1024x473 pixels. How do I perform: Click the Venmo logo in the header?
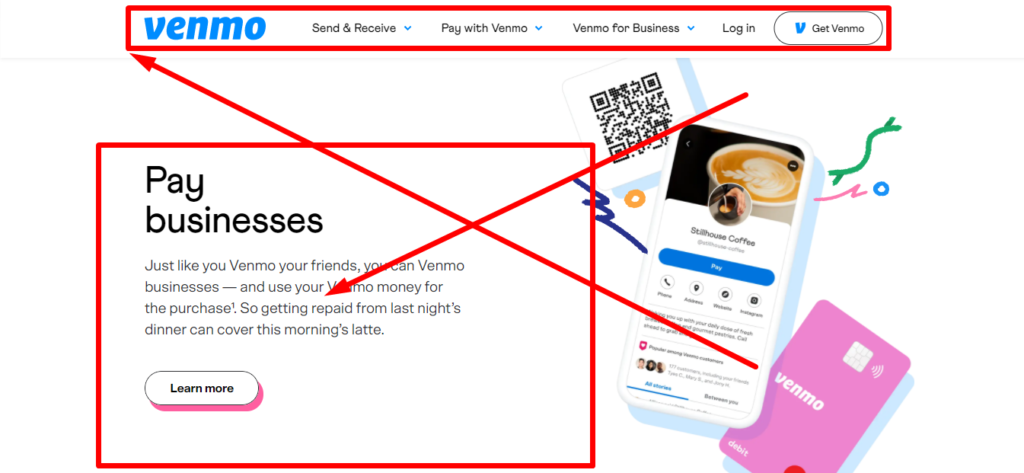click(x=204, y=28)
